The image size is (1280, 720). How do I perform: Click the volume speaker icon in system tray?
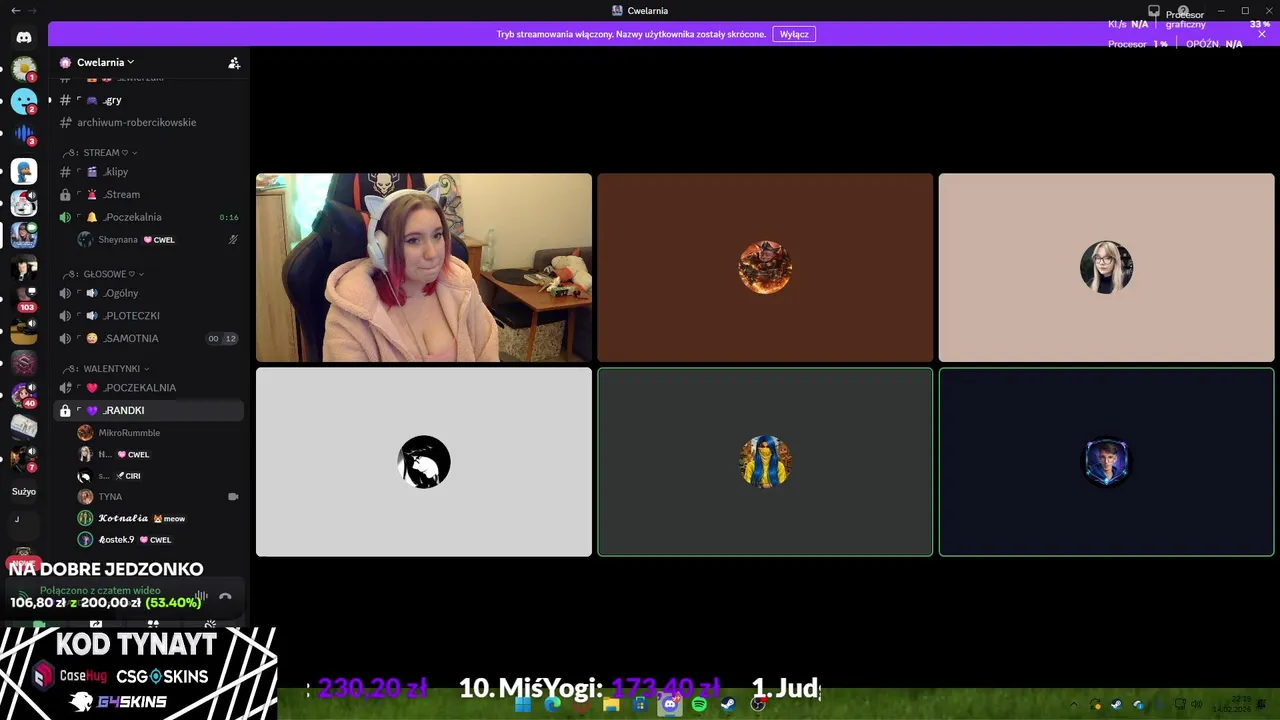pyautogui.click(x=1197, y=704)
